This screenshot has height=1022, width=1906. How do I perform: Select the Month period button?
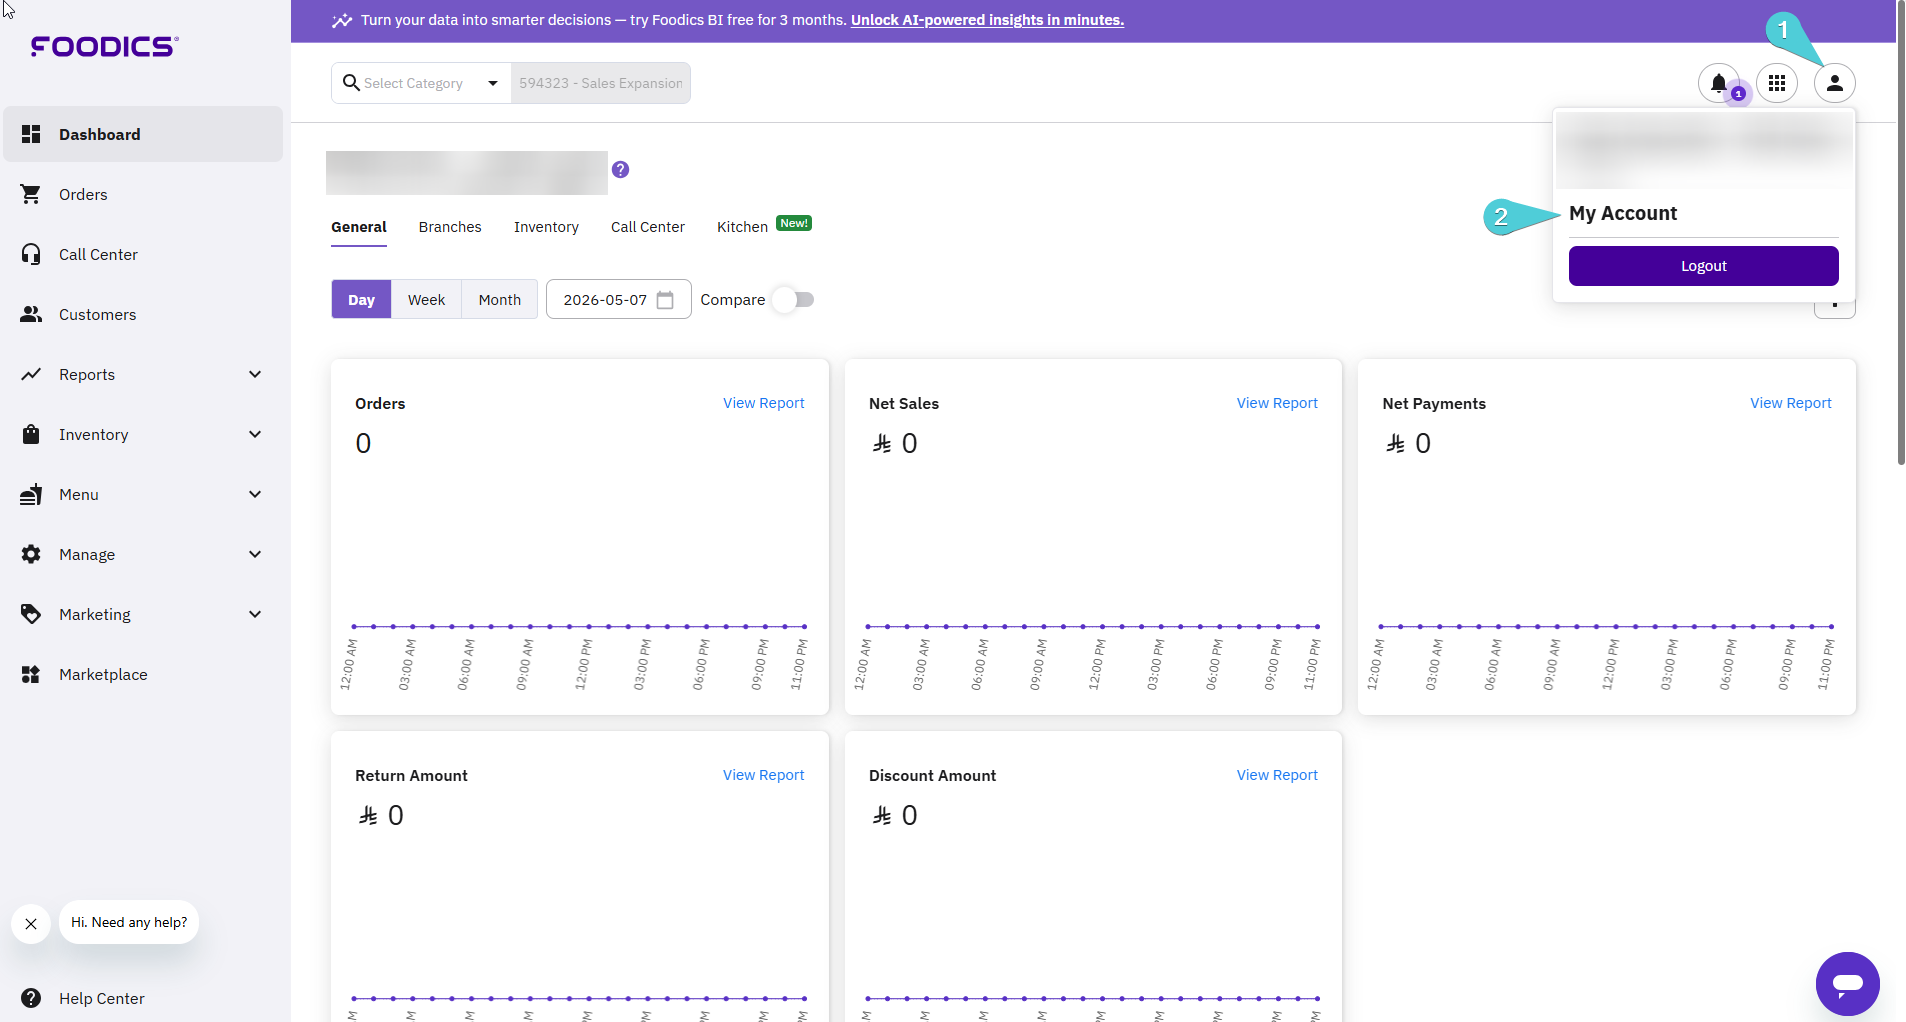pos(500,300)
